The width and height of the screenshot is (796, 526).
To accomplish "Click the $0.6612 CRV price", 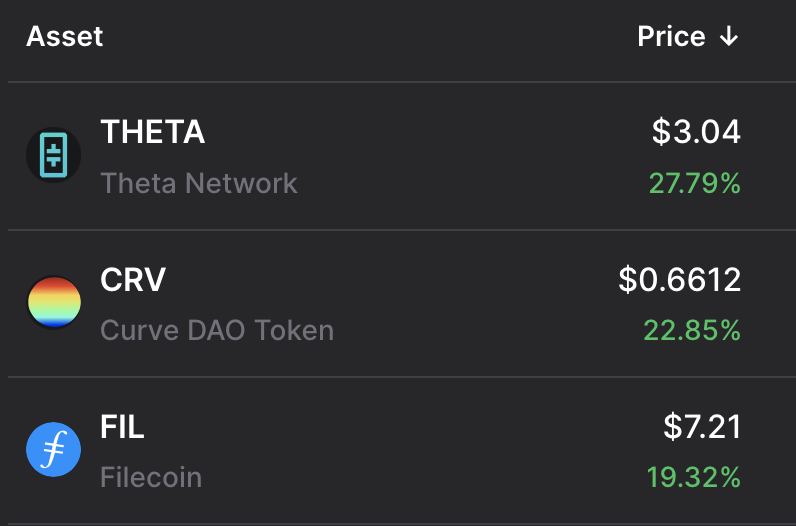I will [680, 280].
